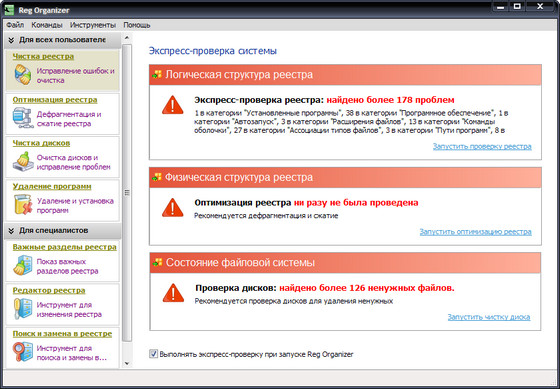Click the Чистка реестра cleaning icon
560x389 pixels.
click(22, 75)
